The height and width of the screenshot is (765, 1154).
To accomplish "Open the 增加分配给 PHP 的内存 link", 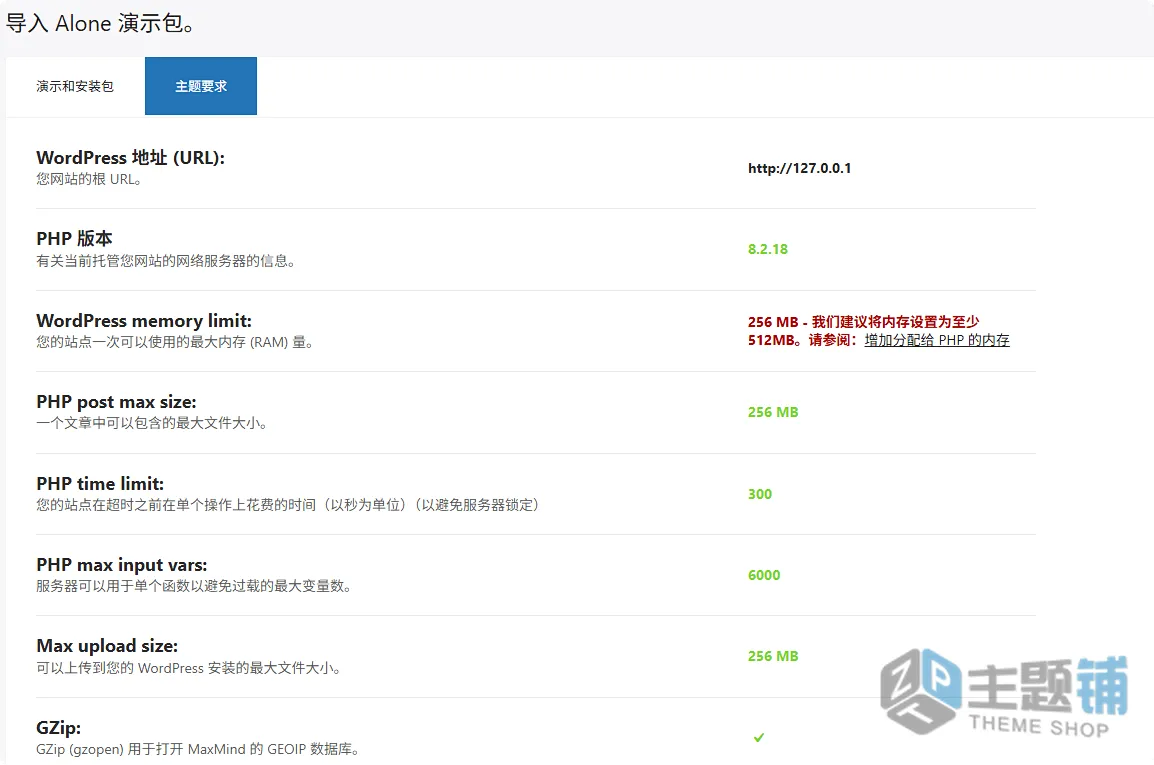I will pos(937,340).
